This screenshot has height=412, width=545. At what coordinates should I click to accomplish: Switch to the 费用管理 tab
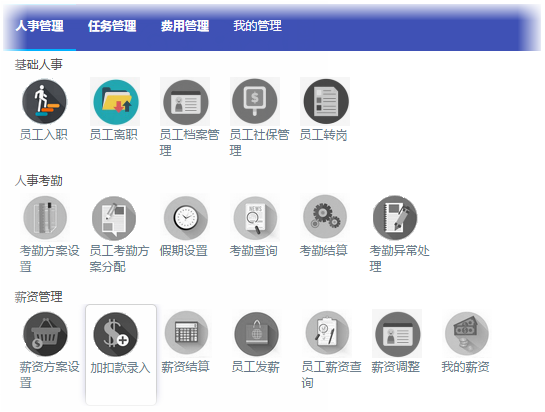click(x=185, y=26)
